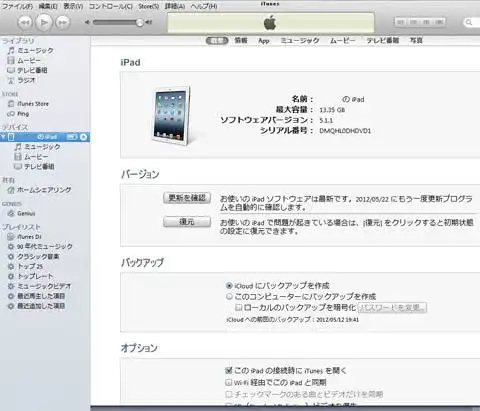
Task: Switch to the App tab
Action: pyautogui.click(x=264, y=41)
